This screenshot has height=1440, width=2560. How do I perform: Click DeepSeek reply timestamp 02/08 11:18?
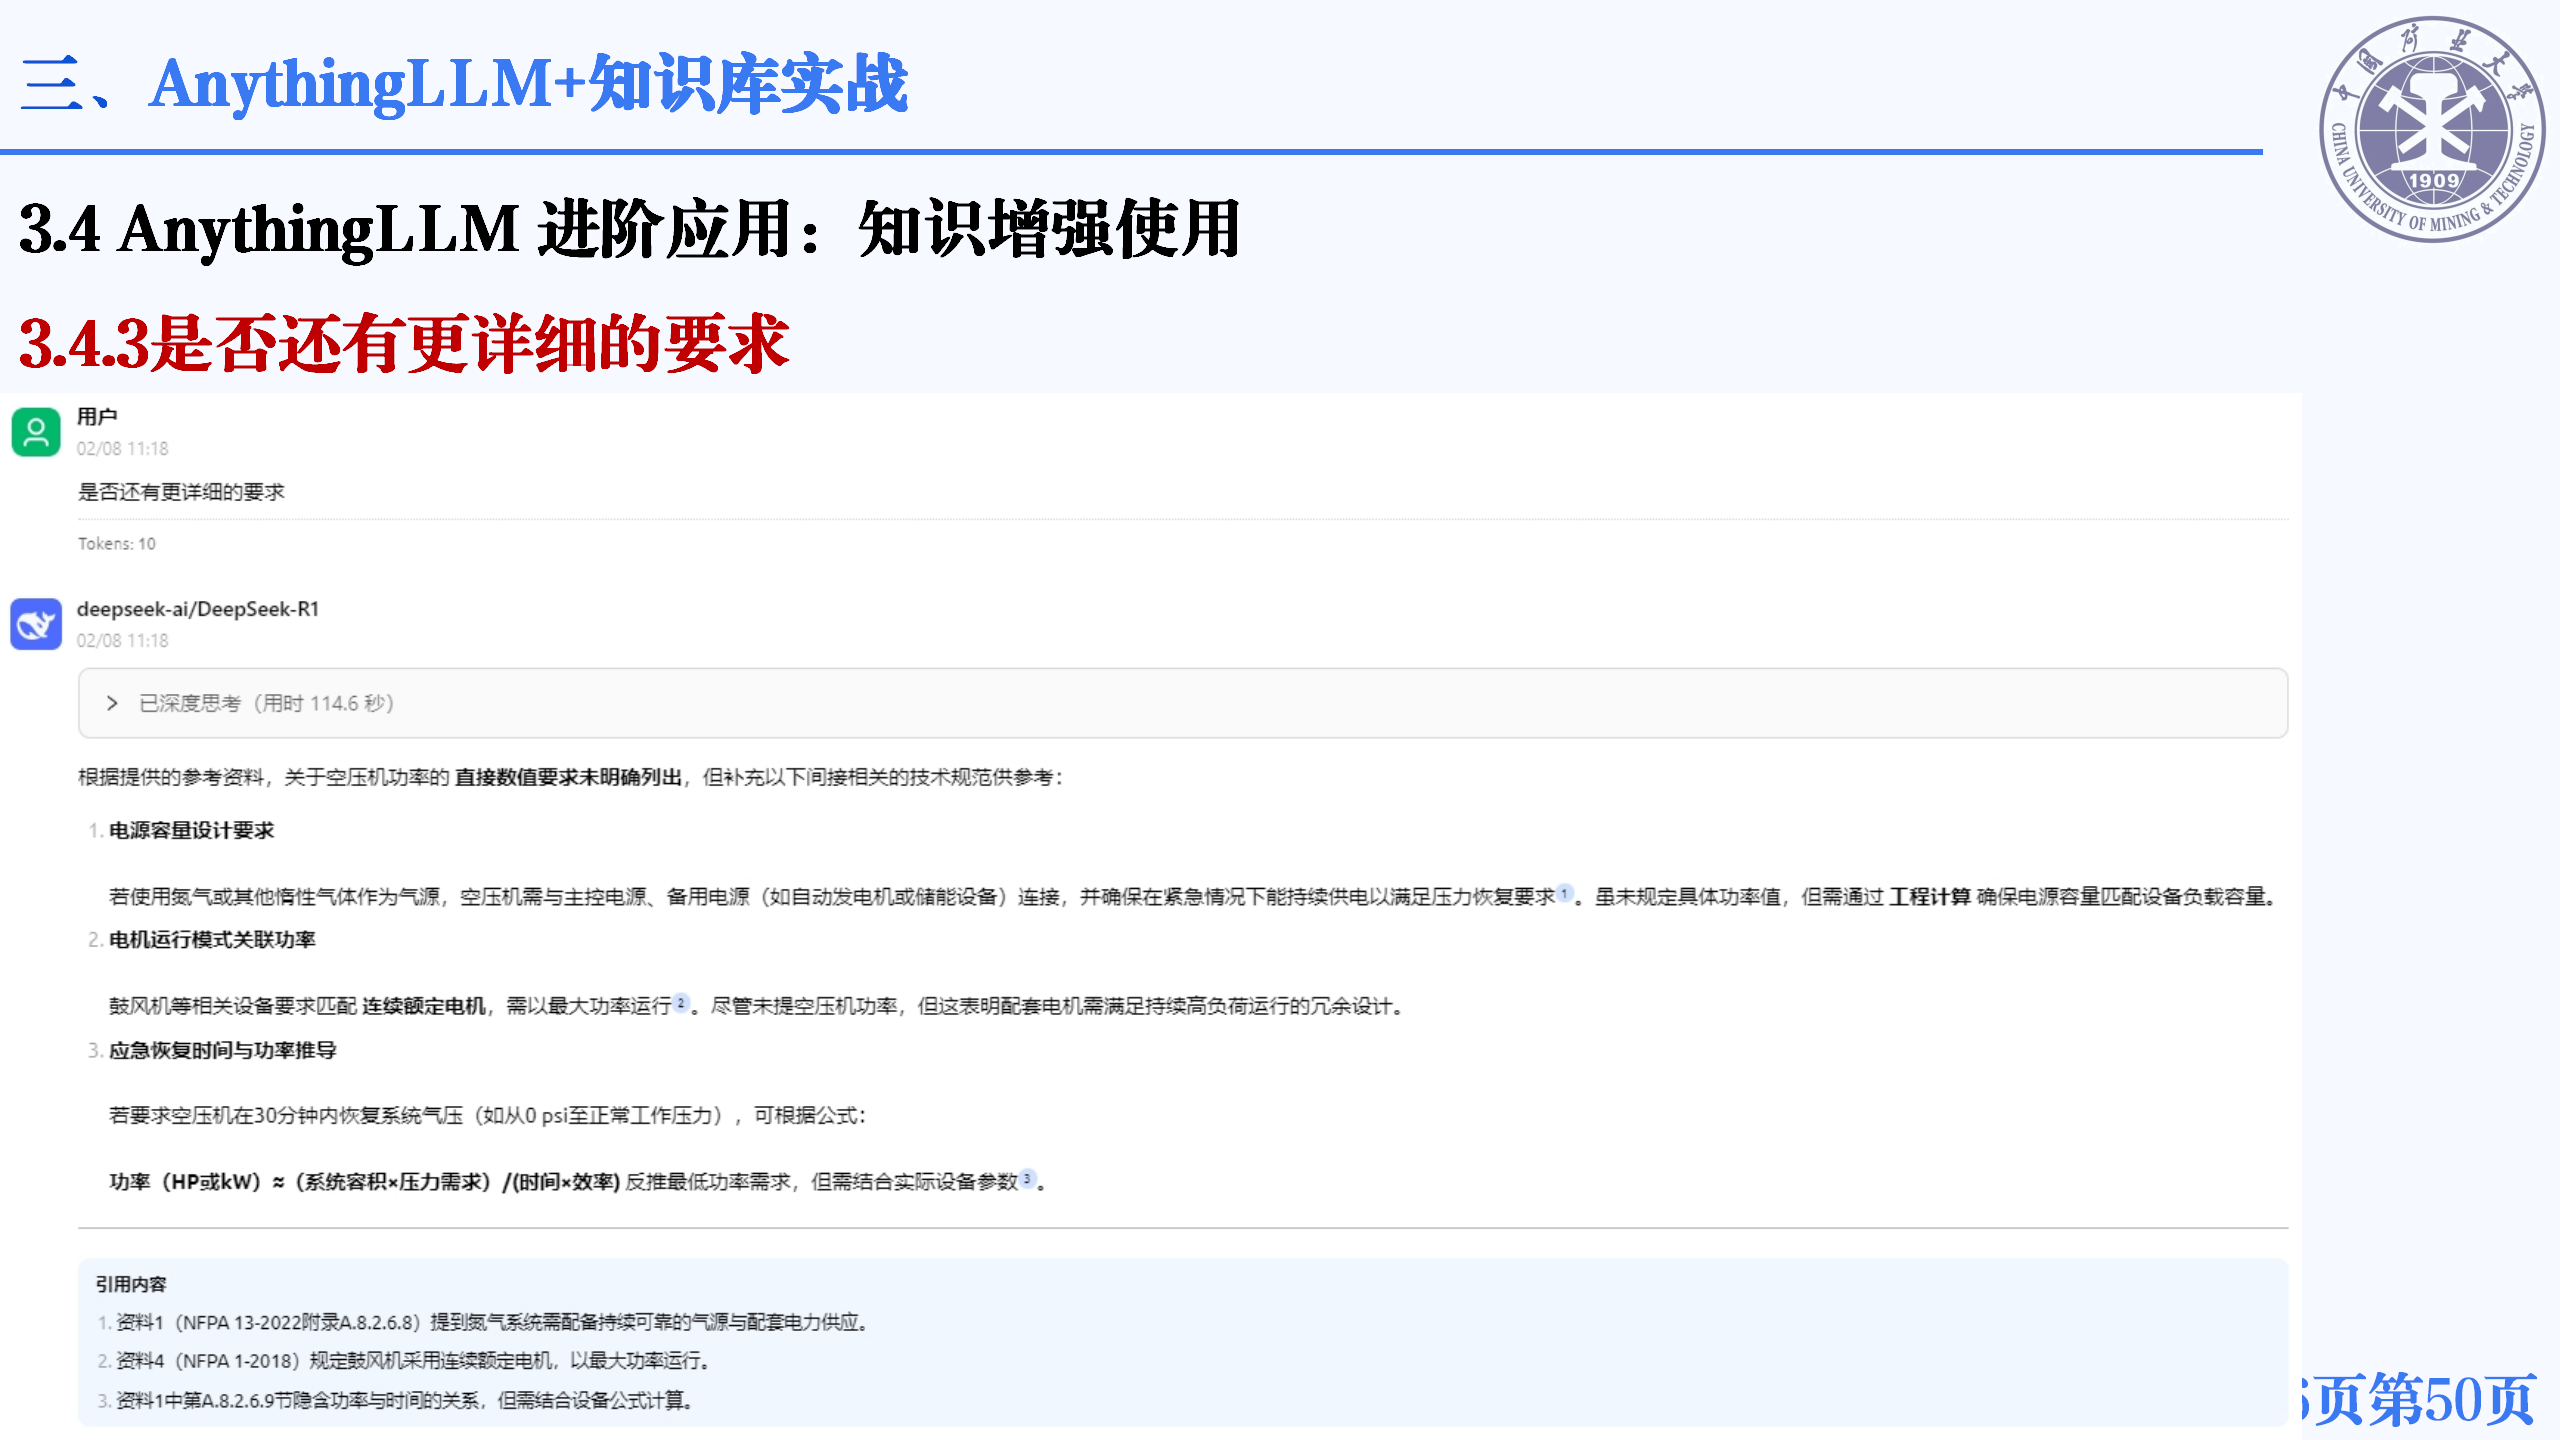pyautogui.click(x=123, y=640)
